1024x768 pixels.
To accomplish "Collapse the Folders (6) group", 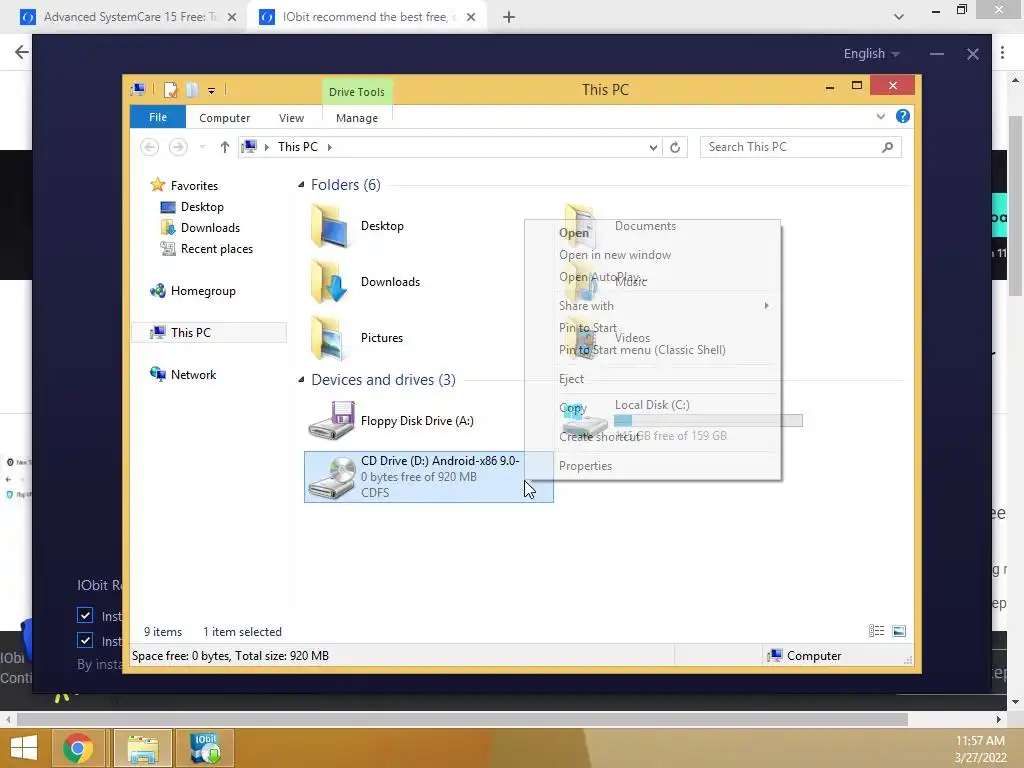I will point(301,185).
